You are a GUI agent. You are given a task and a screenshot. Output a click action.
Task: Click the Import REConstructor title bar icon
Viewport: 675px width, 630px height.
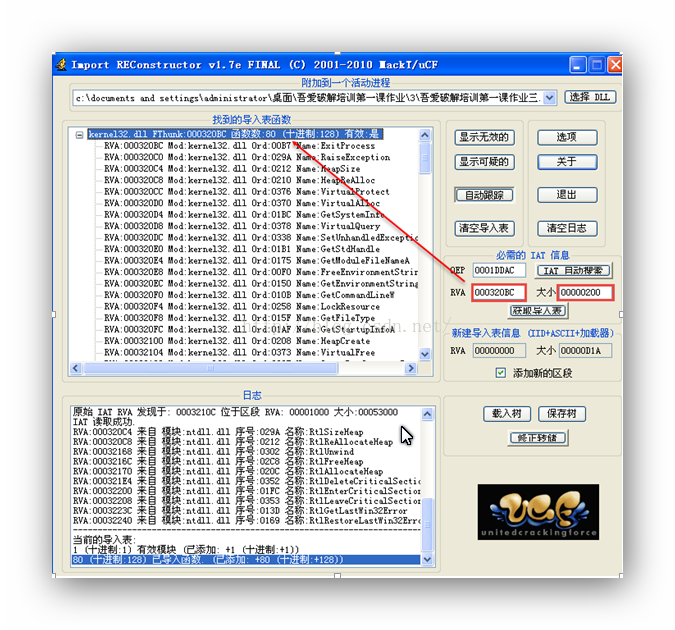point(62,65)
